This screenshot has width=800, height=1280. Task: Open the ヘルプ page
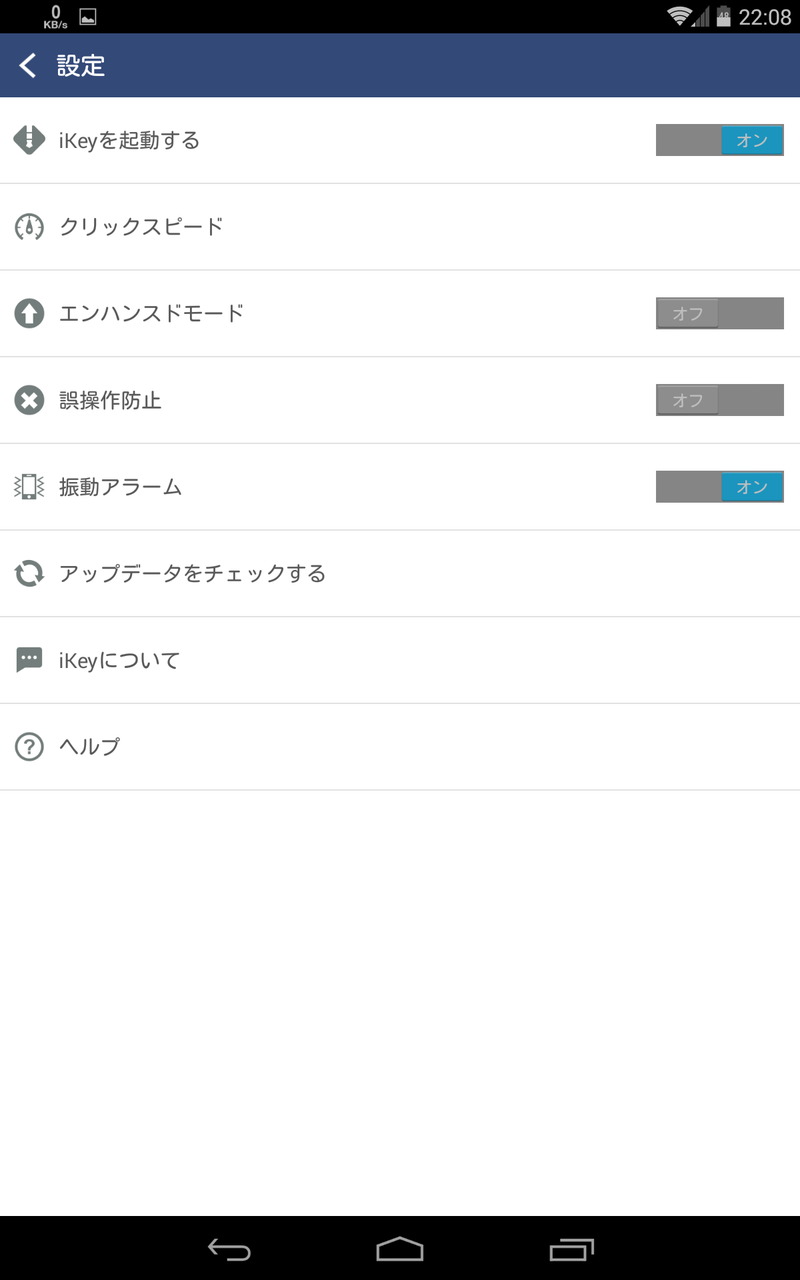[90, 747]
